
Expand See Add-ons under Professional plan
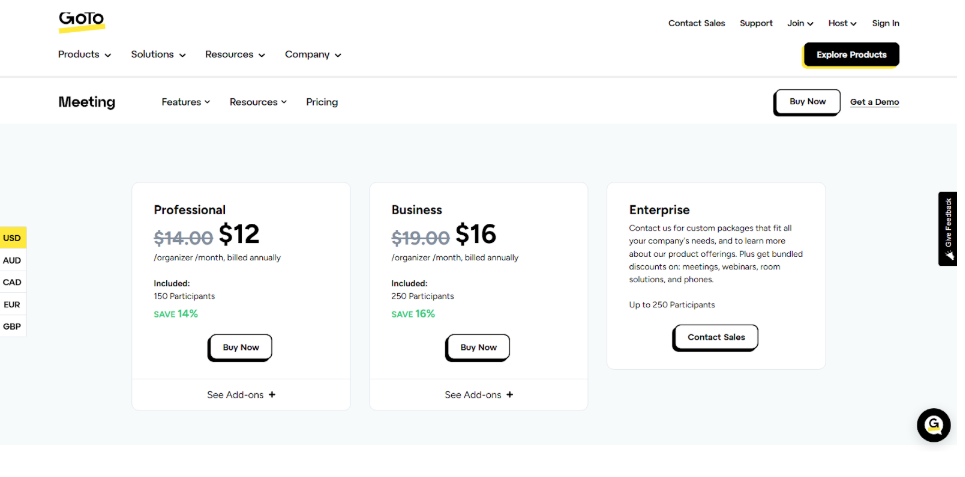click(x=241, y=395)
